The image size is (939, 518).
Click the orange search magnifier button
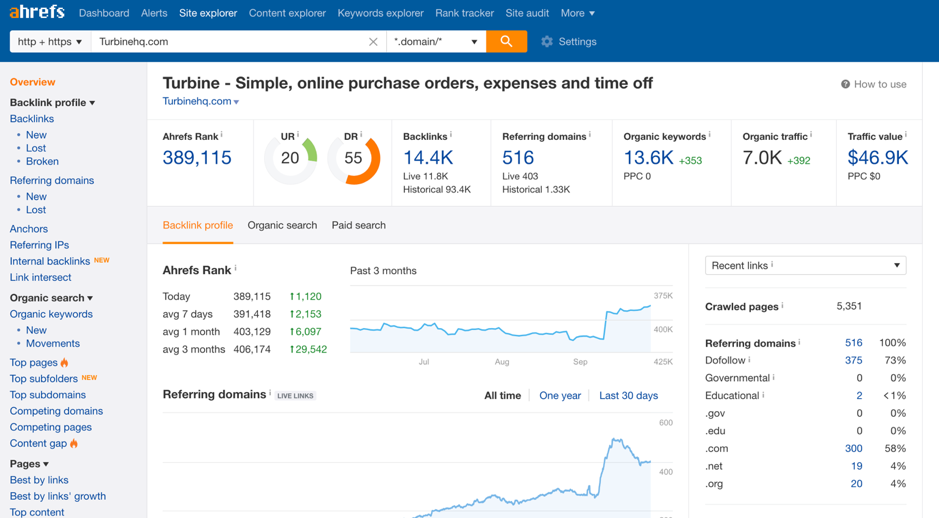pos(507,41)
